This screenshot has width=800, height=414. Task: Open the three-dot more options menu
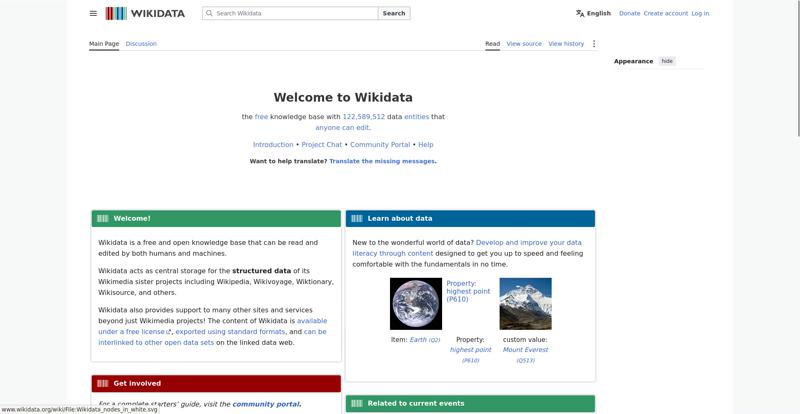594,44
